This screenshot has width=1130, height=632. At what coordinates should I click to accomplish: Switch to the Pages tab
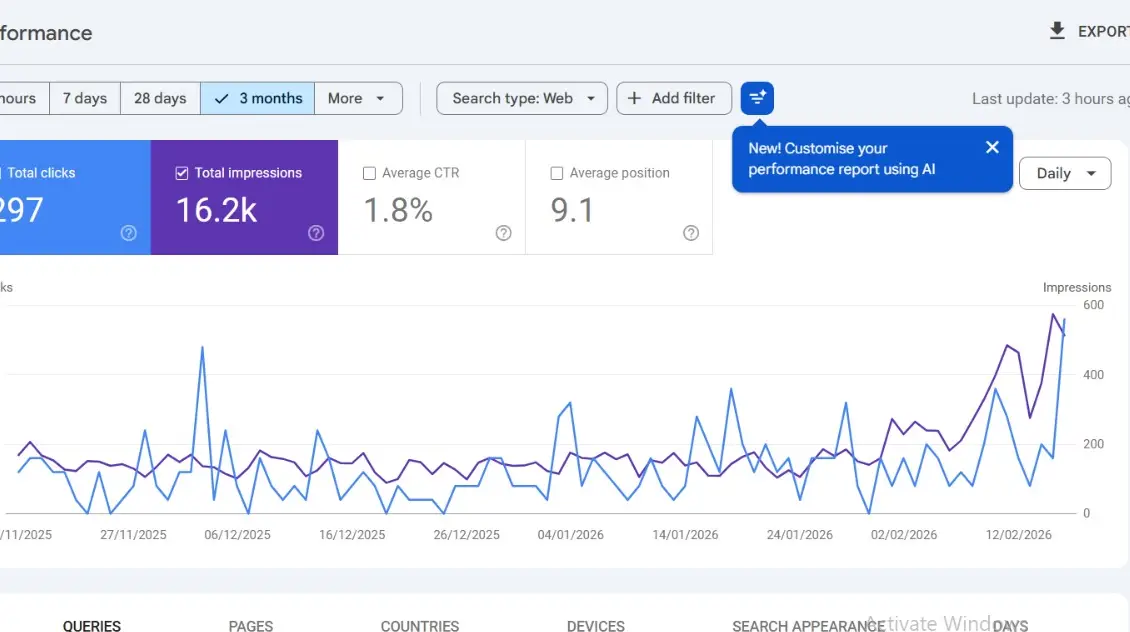tap(251, 626)
